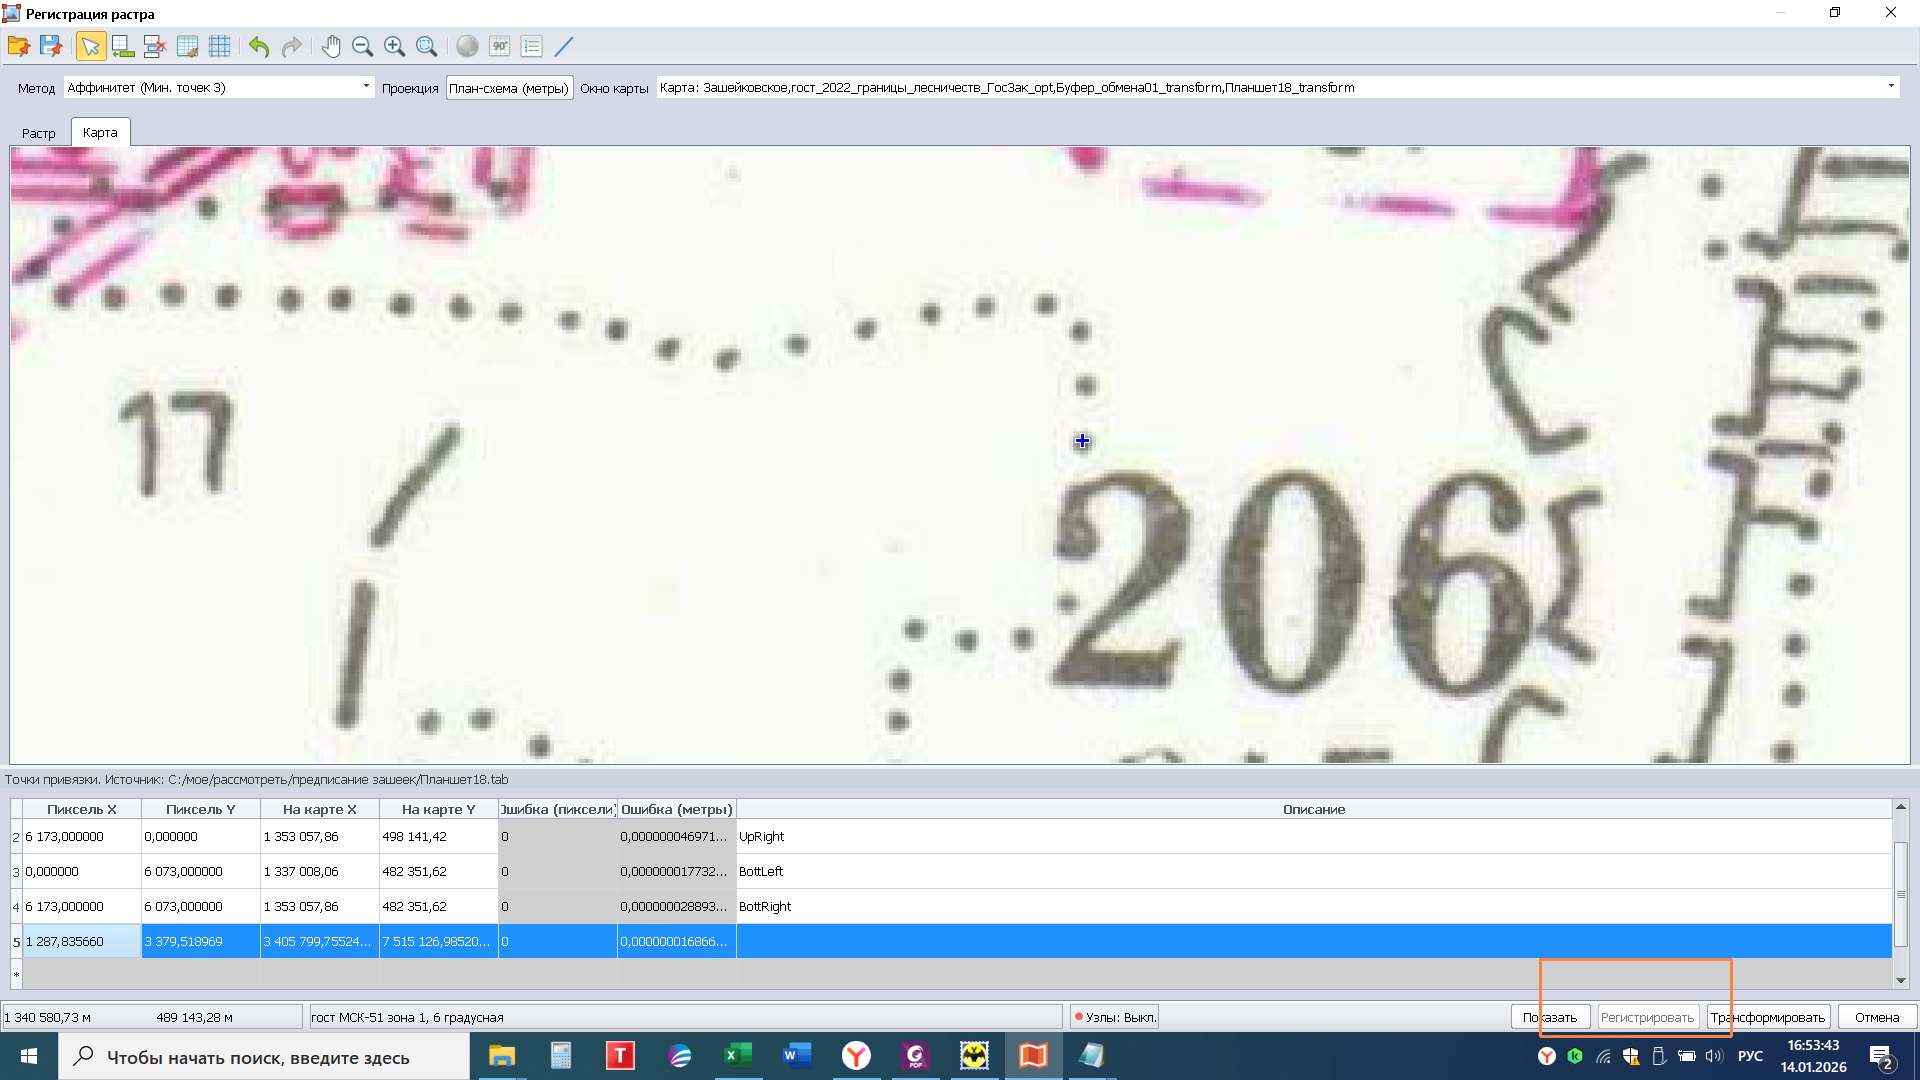1920x1080 pixels.
Task: Switch to the Растр tab
Action: click(x=39, y=133)
